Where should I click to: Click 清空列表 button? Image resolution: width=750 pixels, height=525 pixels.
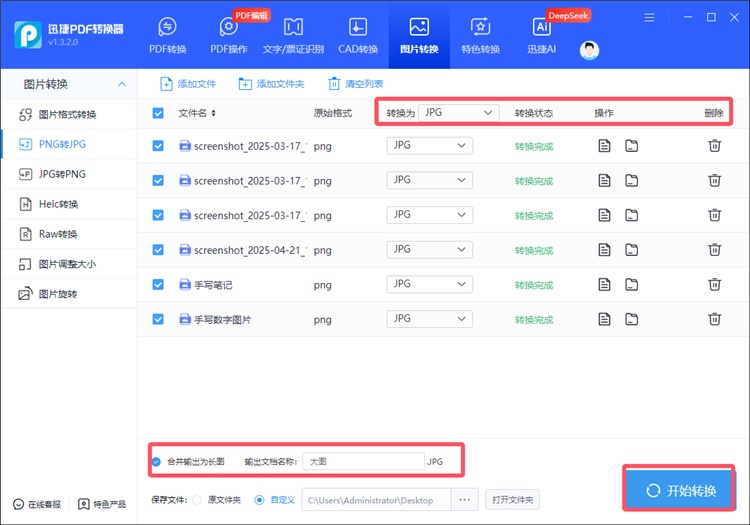356,84
